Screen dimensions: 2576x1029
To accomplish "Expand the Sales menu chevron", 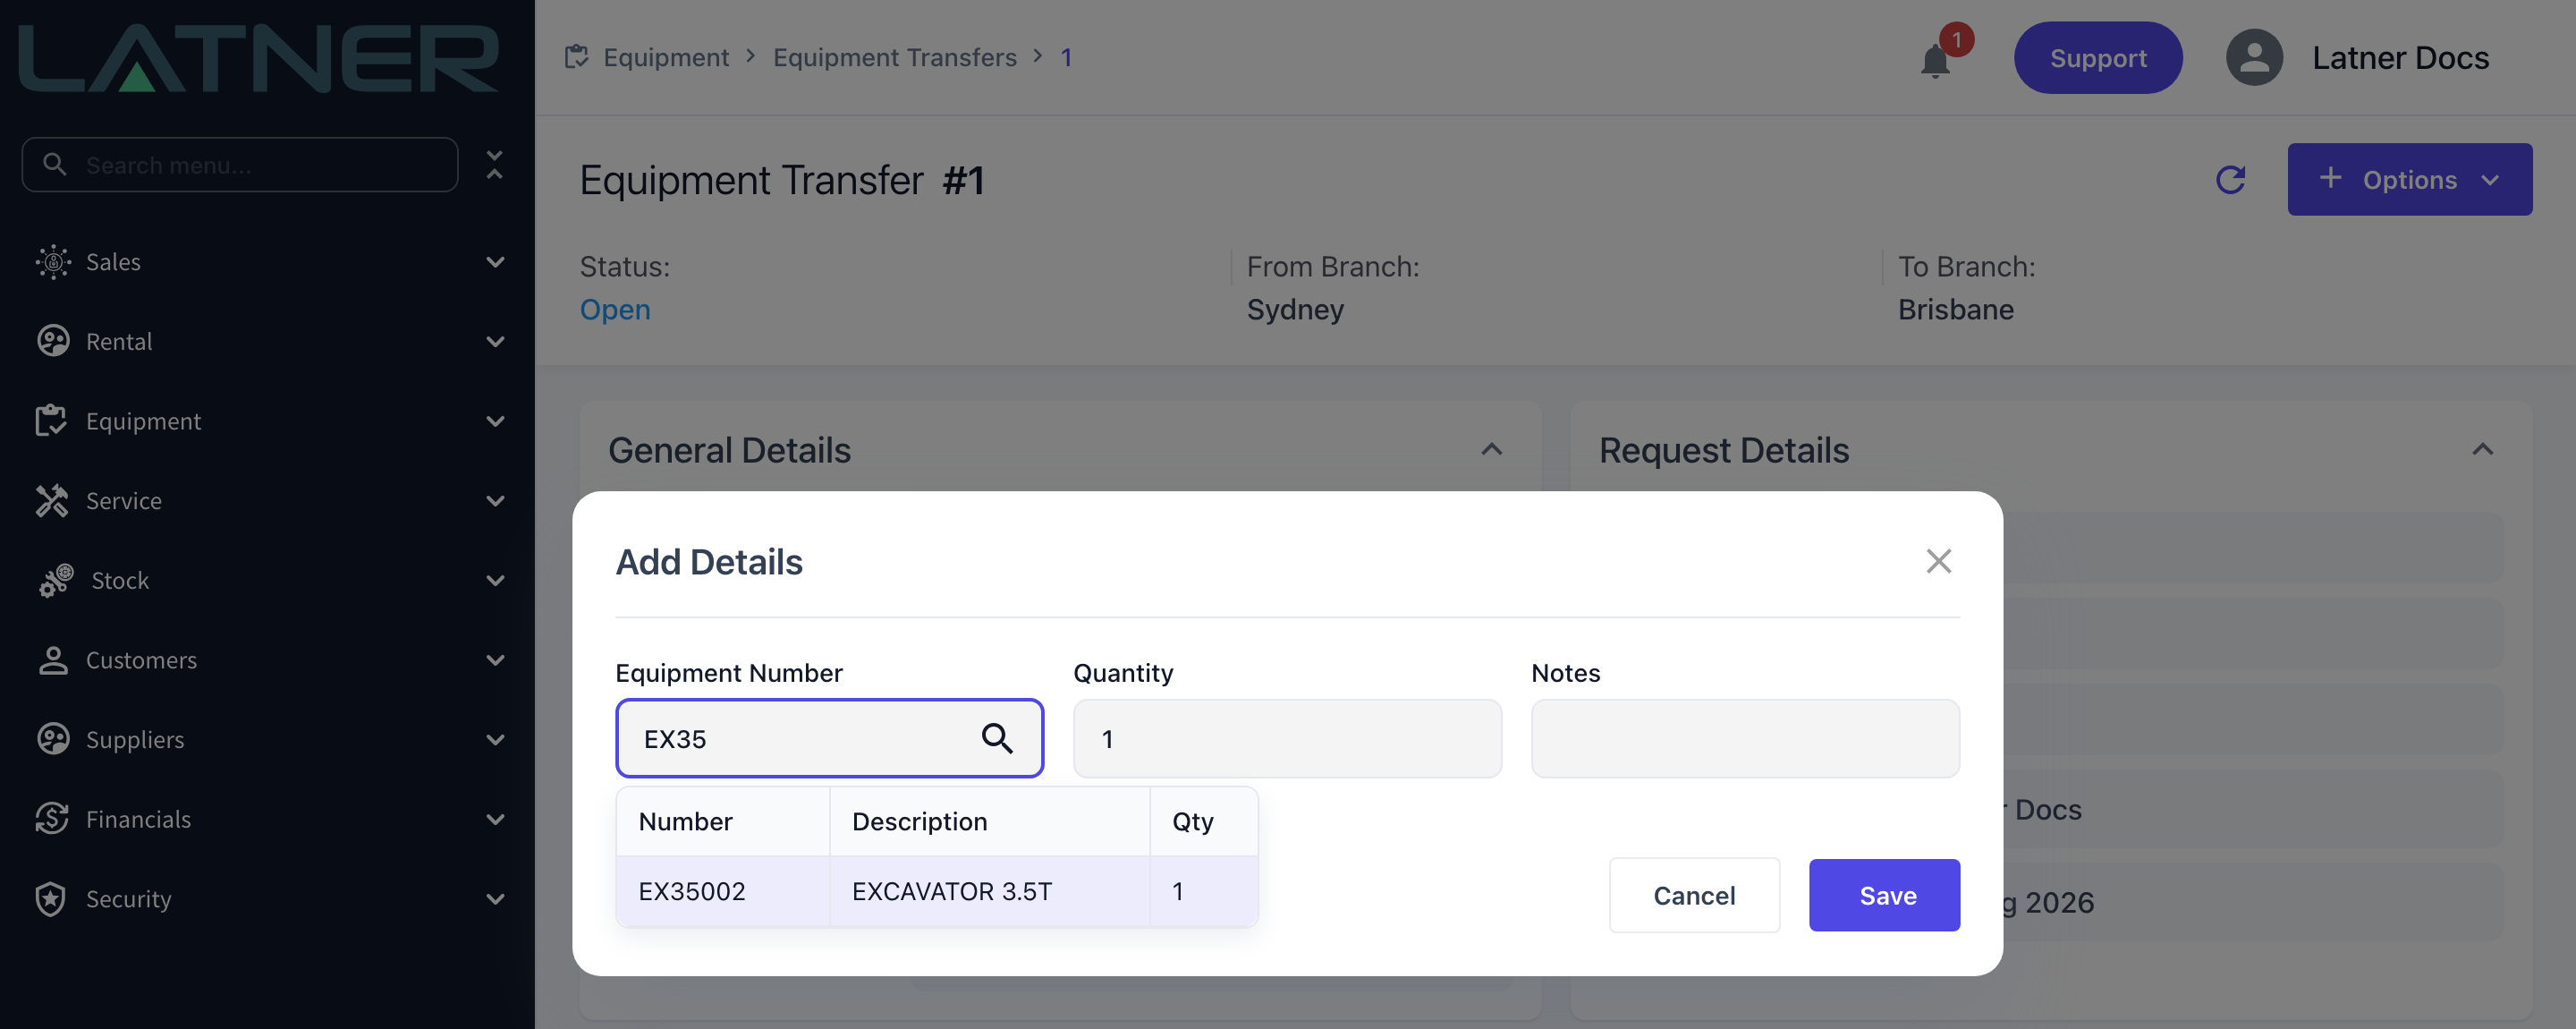I will 495,262.
